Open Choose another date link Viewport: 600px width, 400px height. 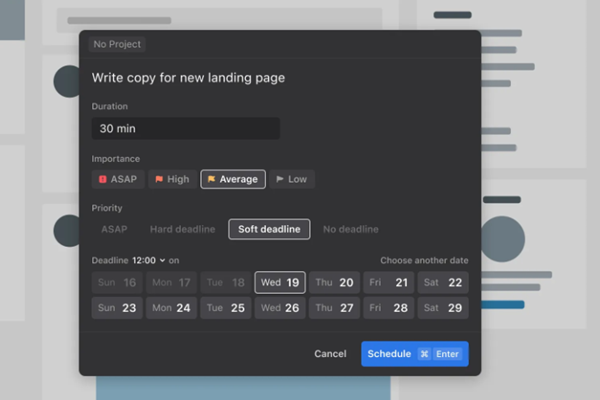pos(424,260)
